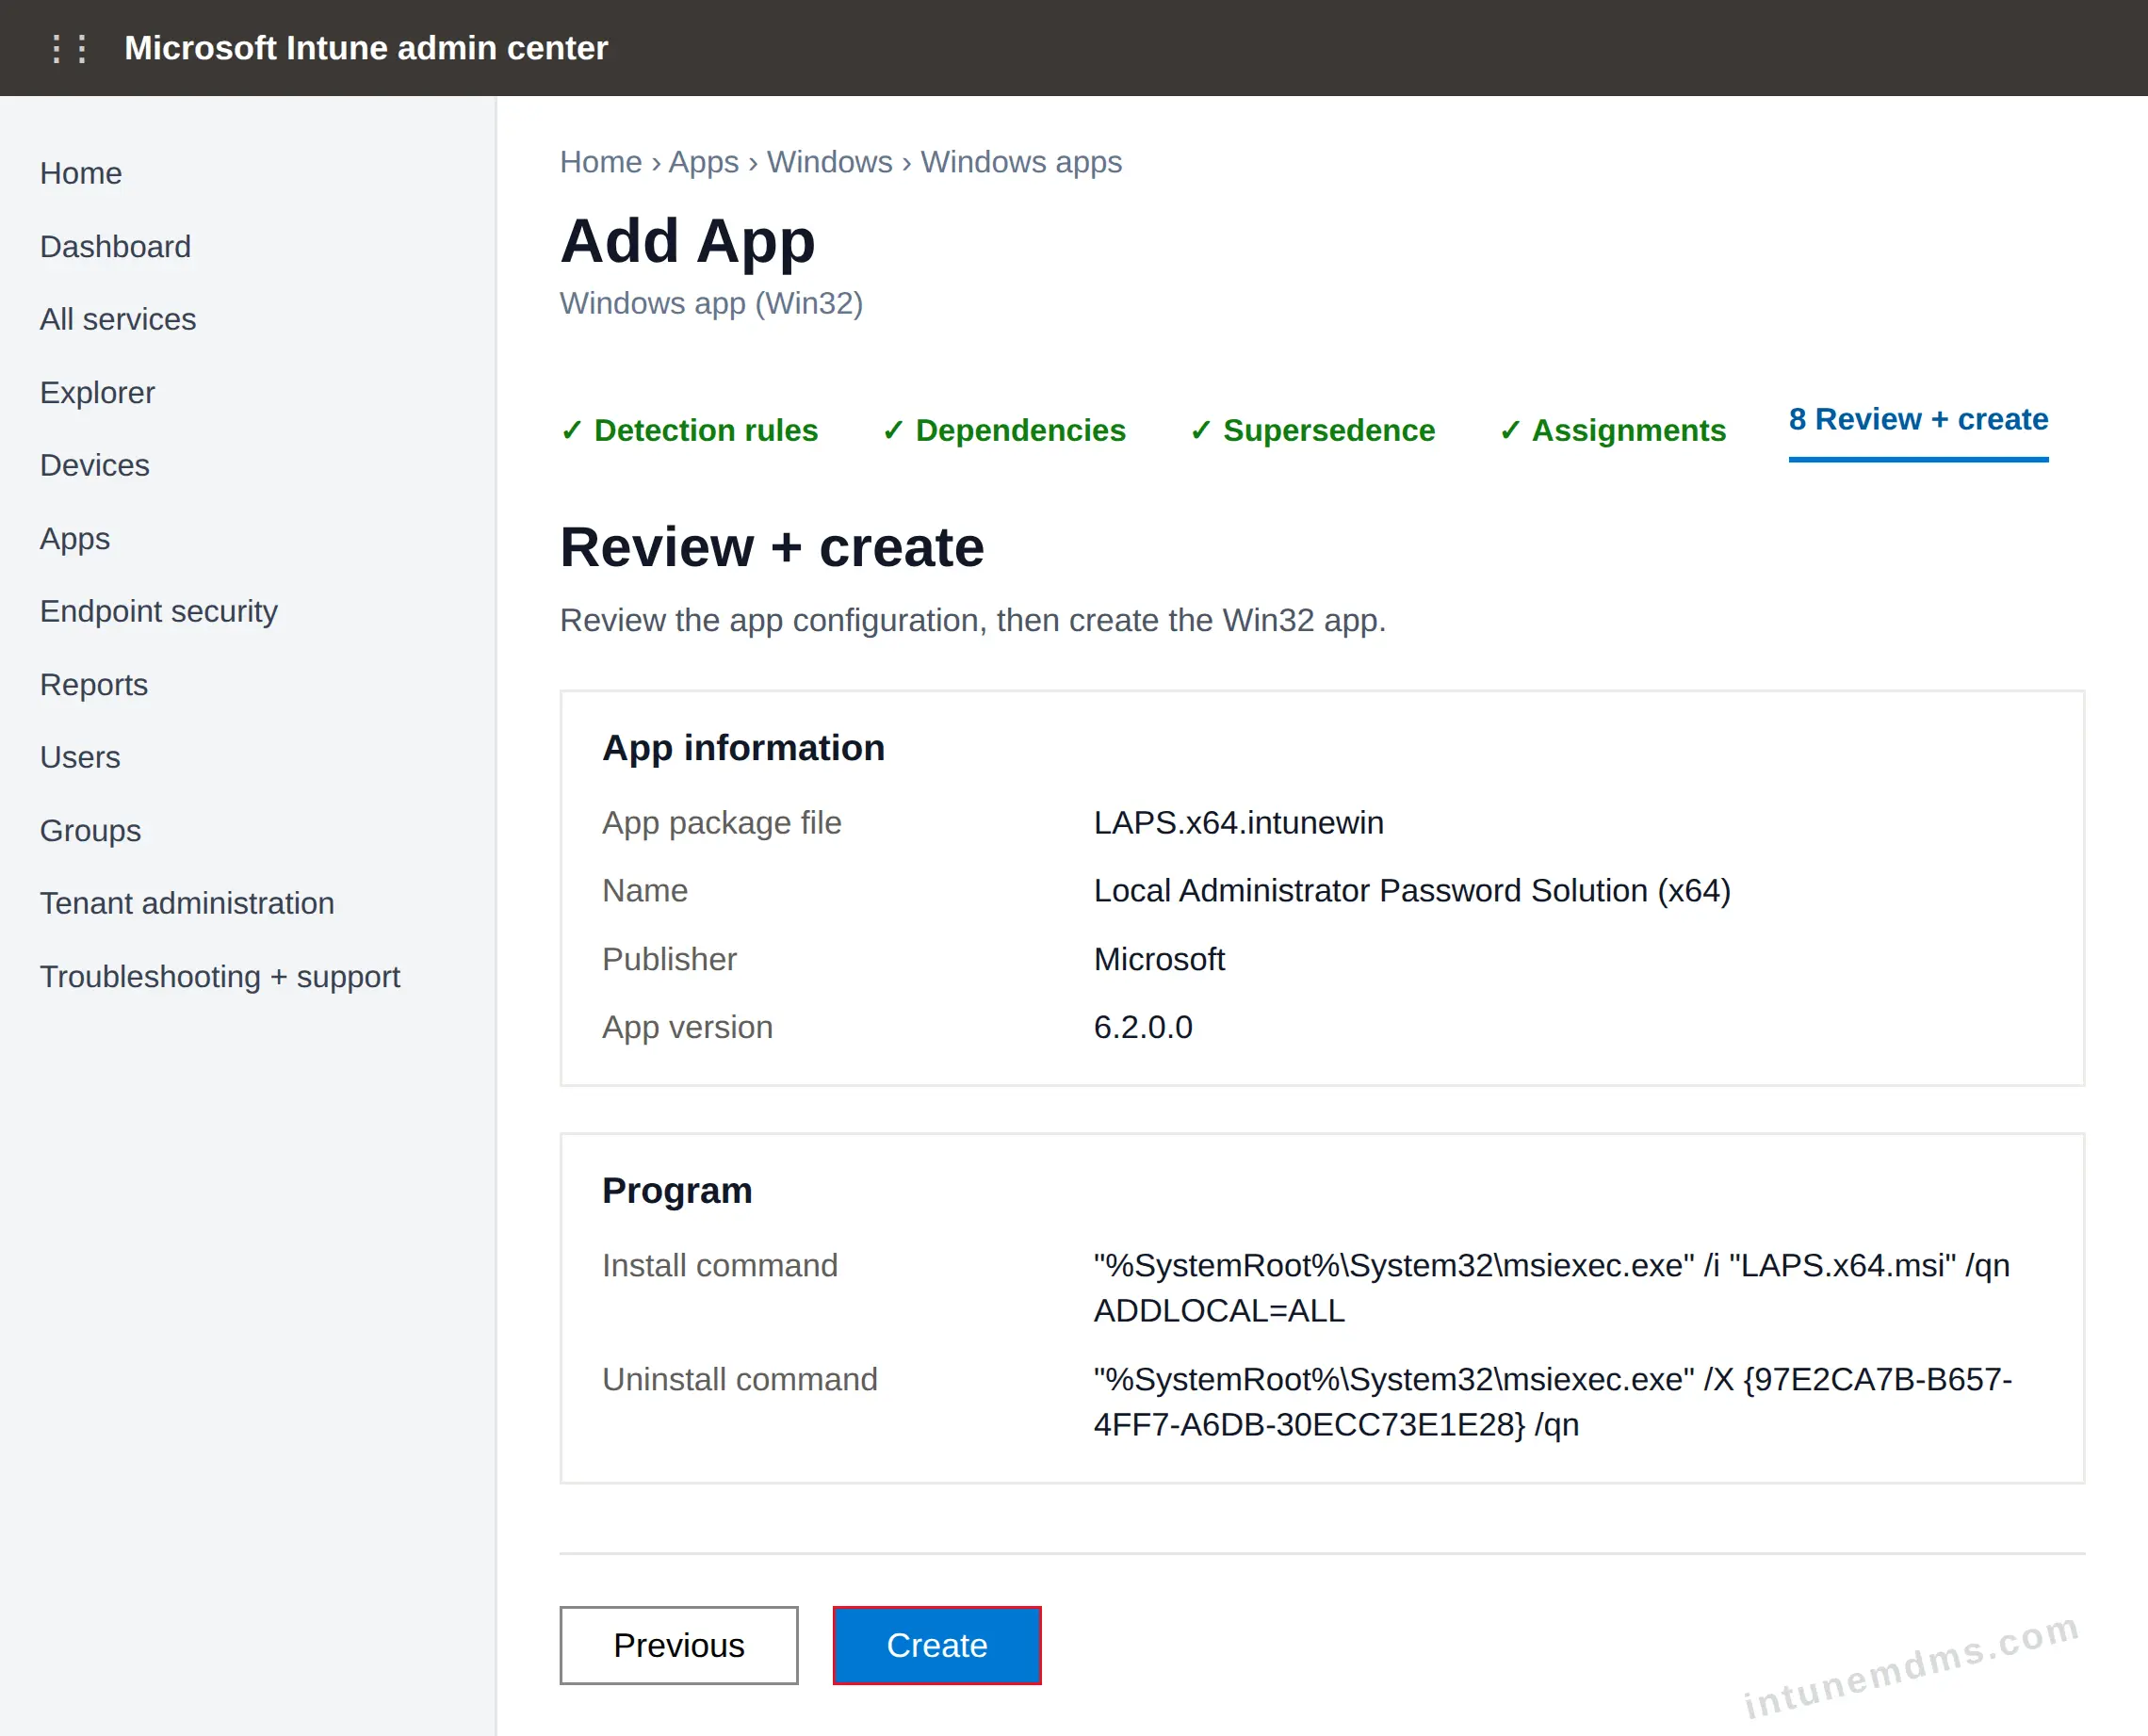Select the install command msiexec /i text
Image resolution: width=2148 pixels, height=1736 pixels.
1552,1288
